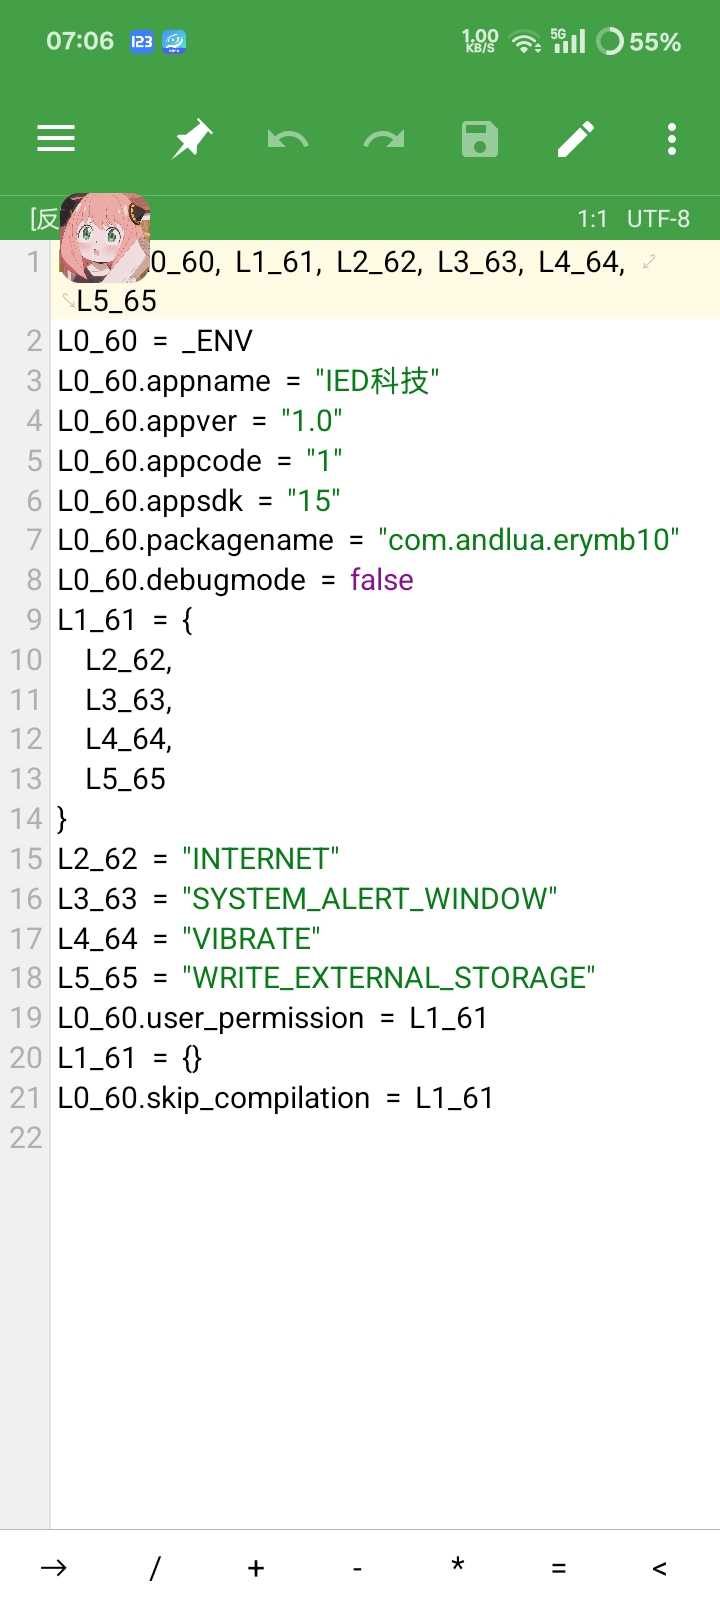Open the three-dot overflow menu
The image size is (720, 1604).
tap(672, 139)
